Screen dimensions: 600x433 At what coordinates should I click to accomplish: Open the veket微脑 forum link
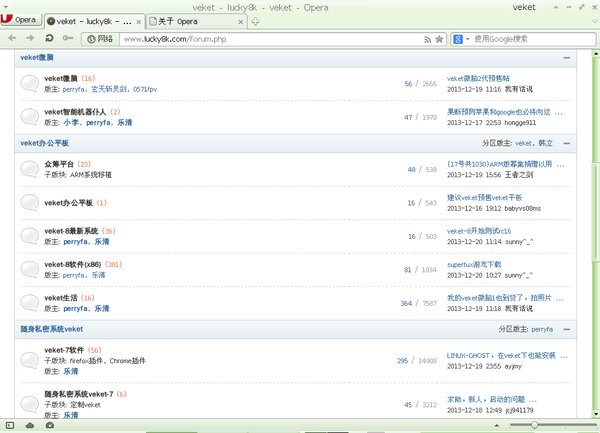[x=61, y=78]
